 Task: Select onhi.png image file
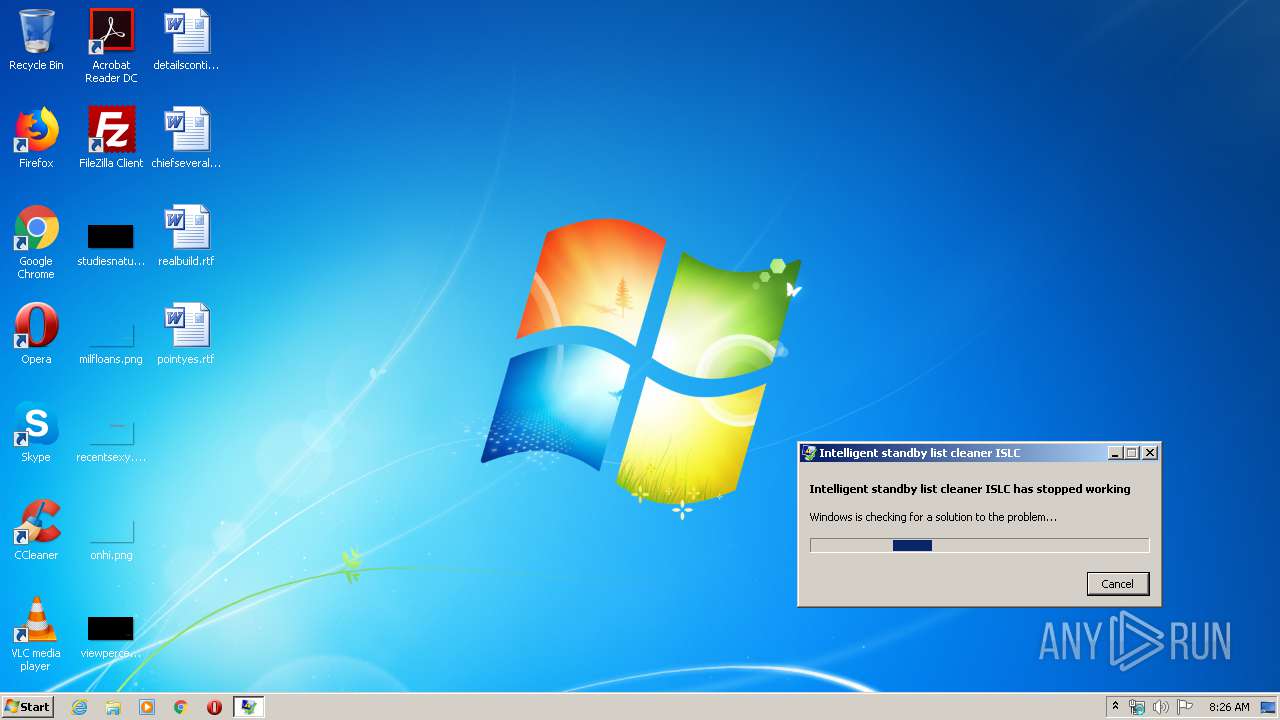pos(111,538)
